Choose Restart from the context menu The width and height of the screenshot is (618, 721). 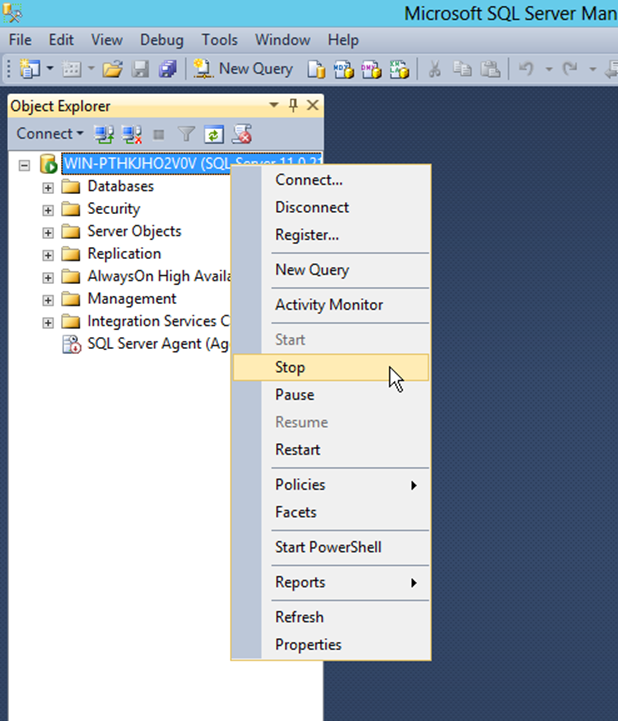pyautogui.click(x=298, y=450)
